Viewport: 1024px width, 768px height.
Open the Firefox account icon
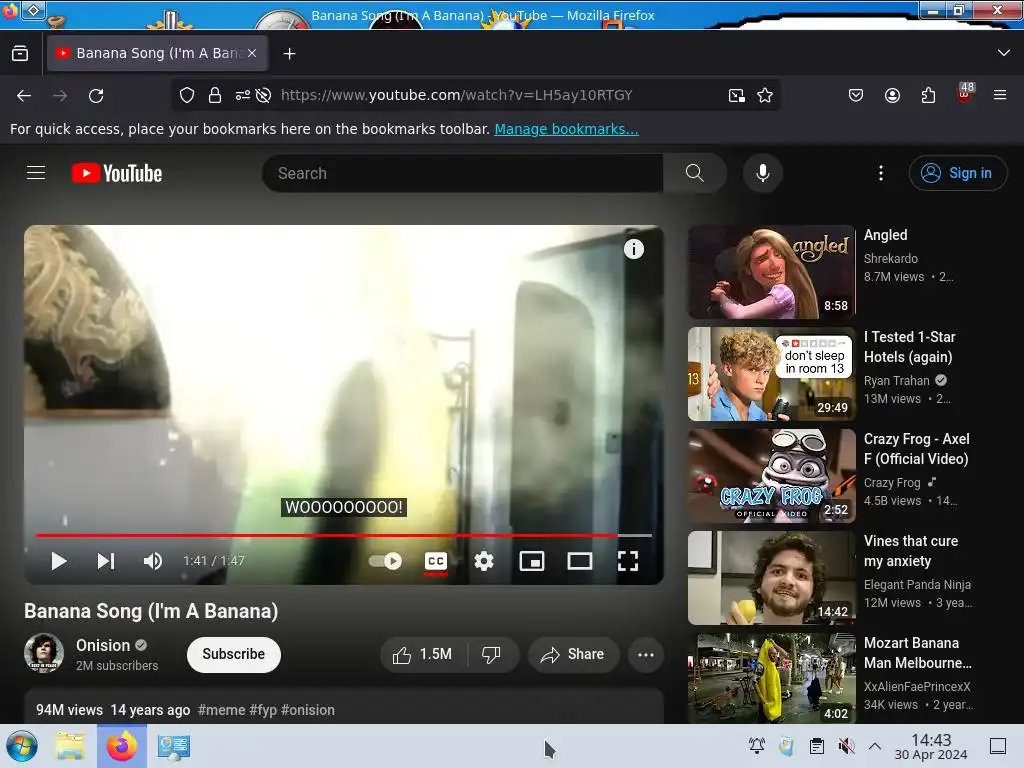click(892, 95)
